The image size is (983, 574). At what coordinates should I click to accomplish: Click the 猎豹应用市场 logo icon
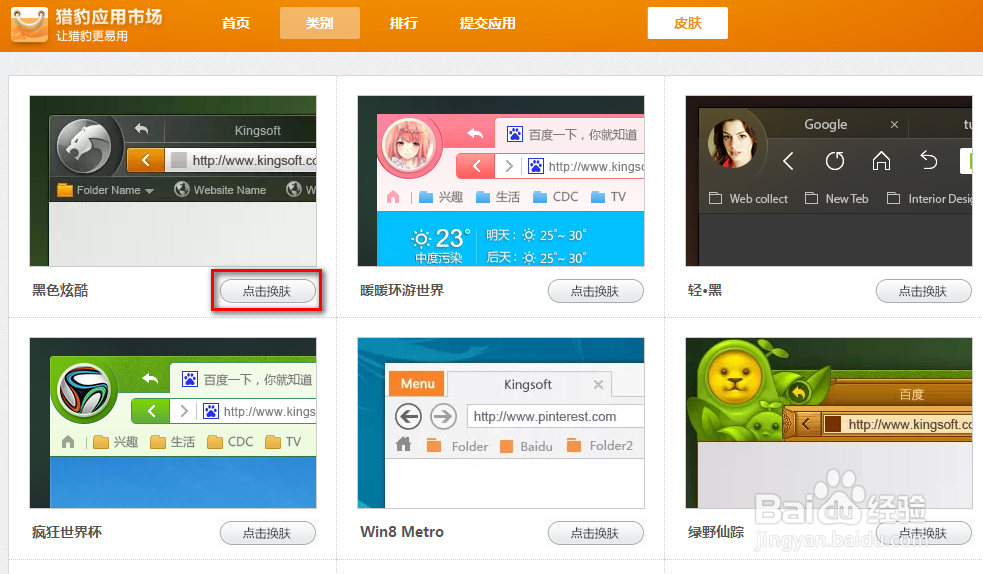click(29, 25)
